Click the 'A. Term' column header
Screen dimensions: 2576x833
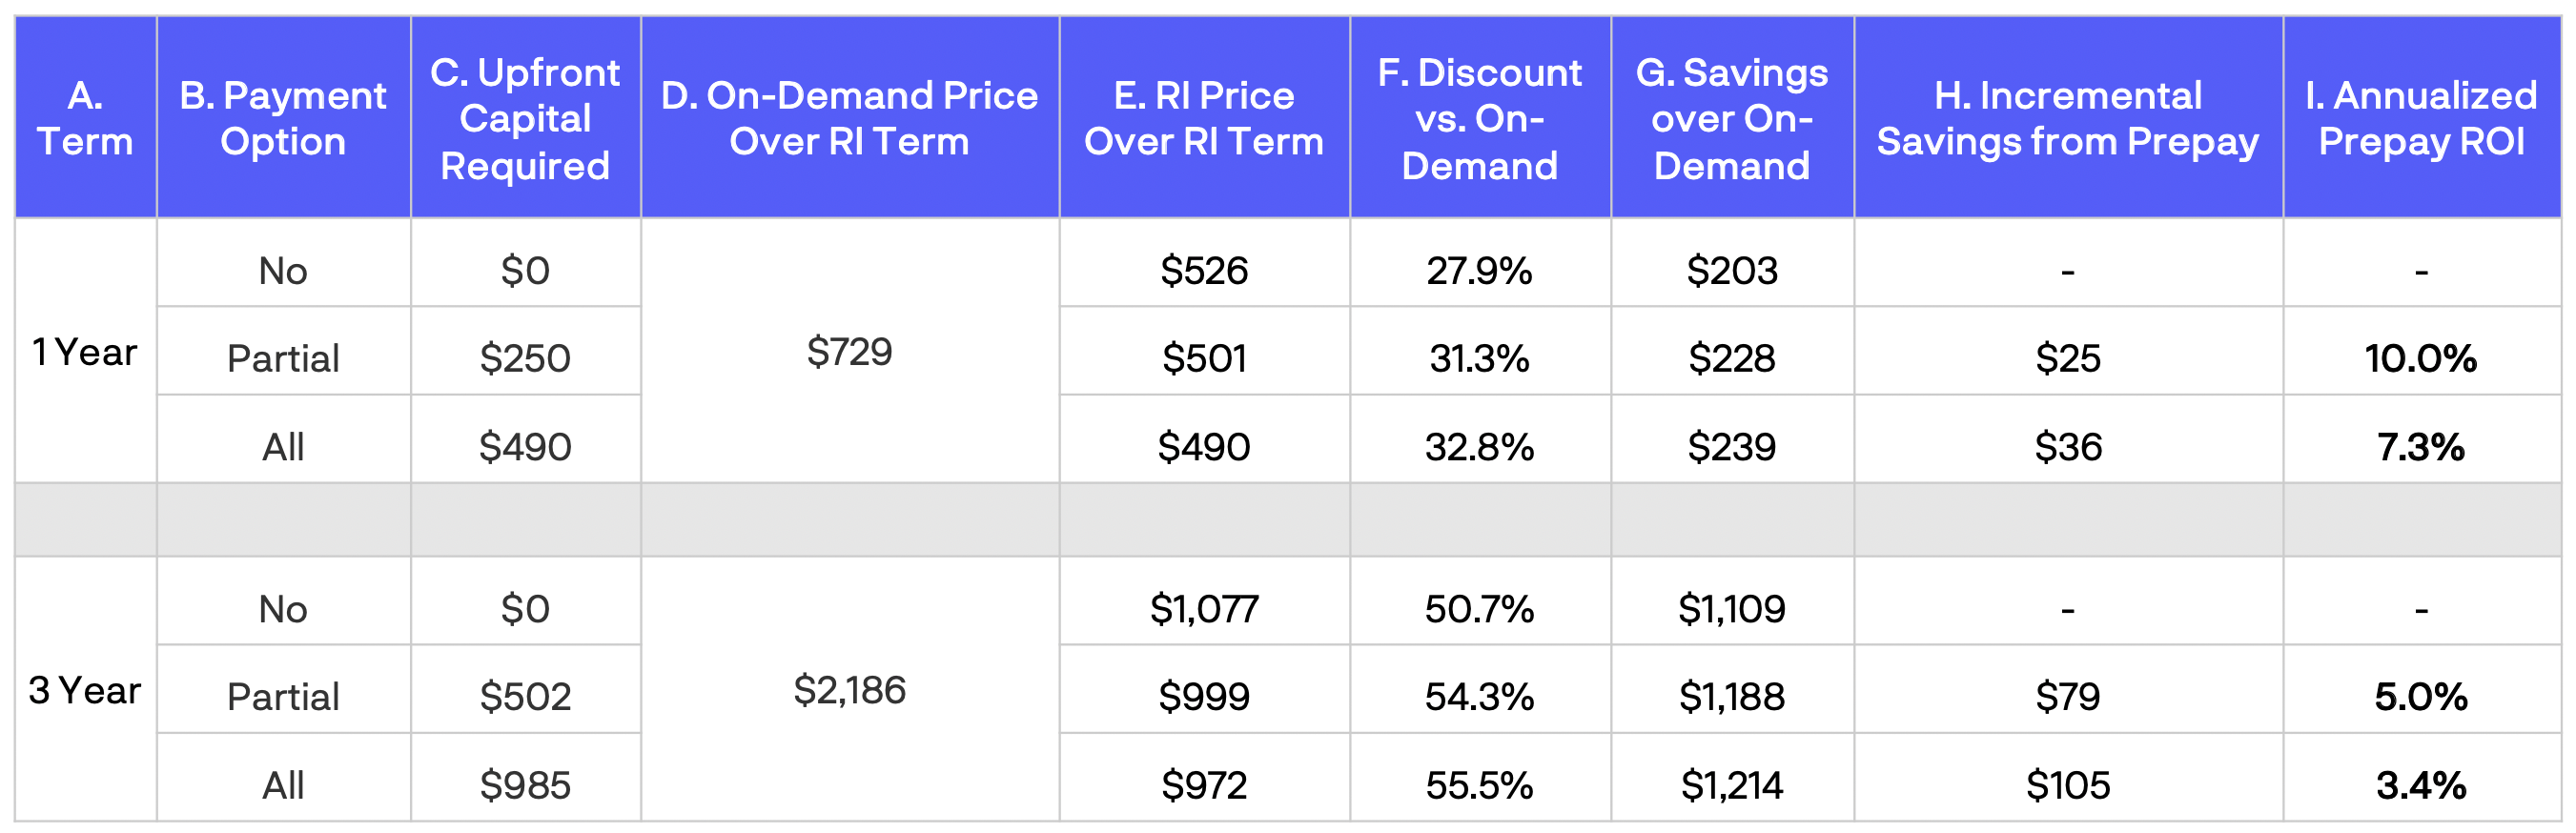pyautogui.click(x=85, y=118)
